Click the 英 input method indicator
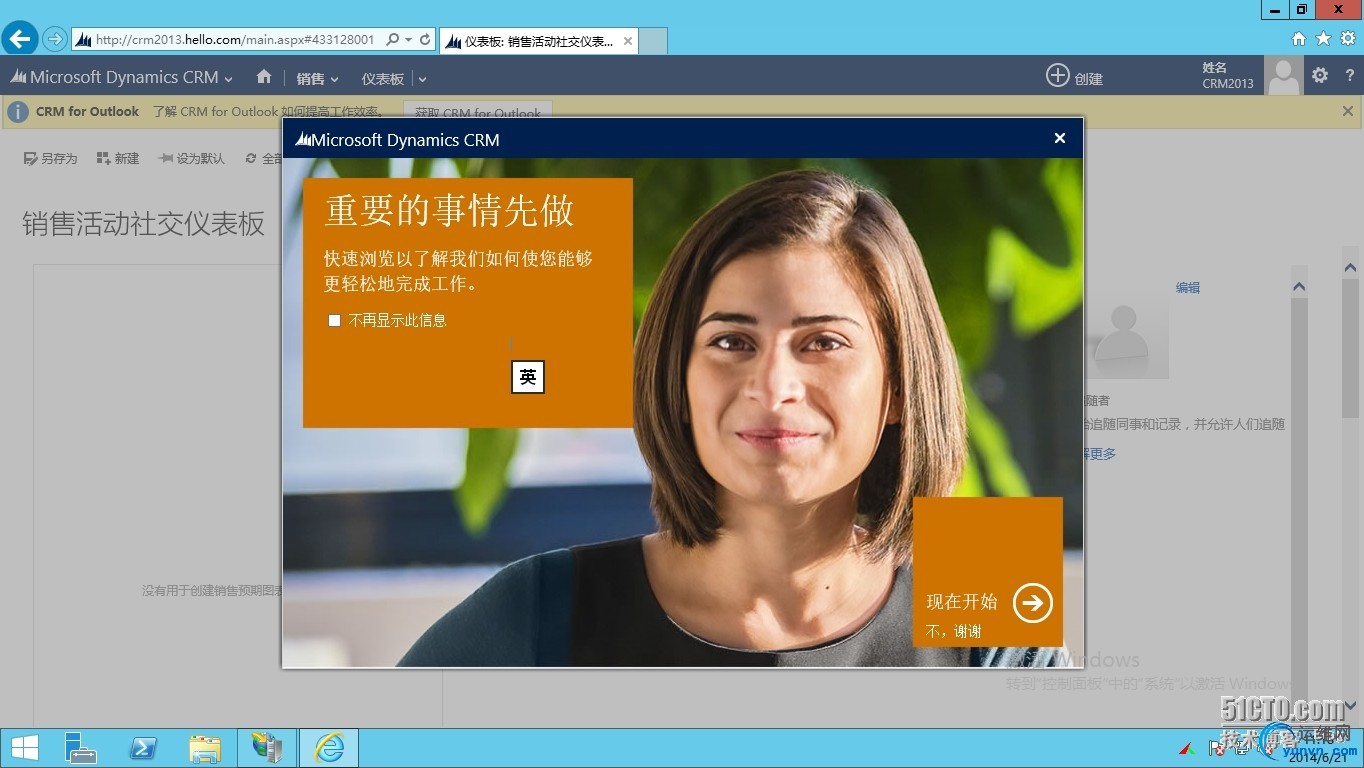 [x=528, y=377]
